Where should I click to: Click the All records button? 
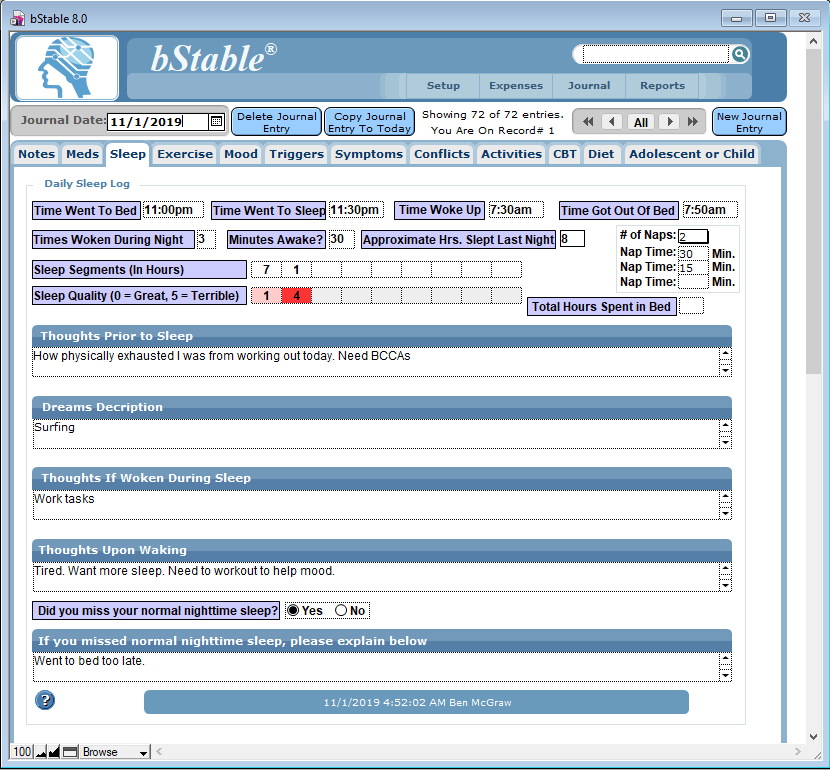click(640, 122)
